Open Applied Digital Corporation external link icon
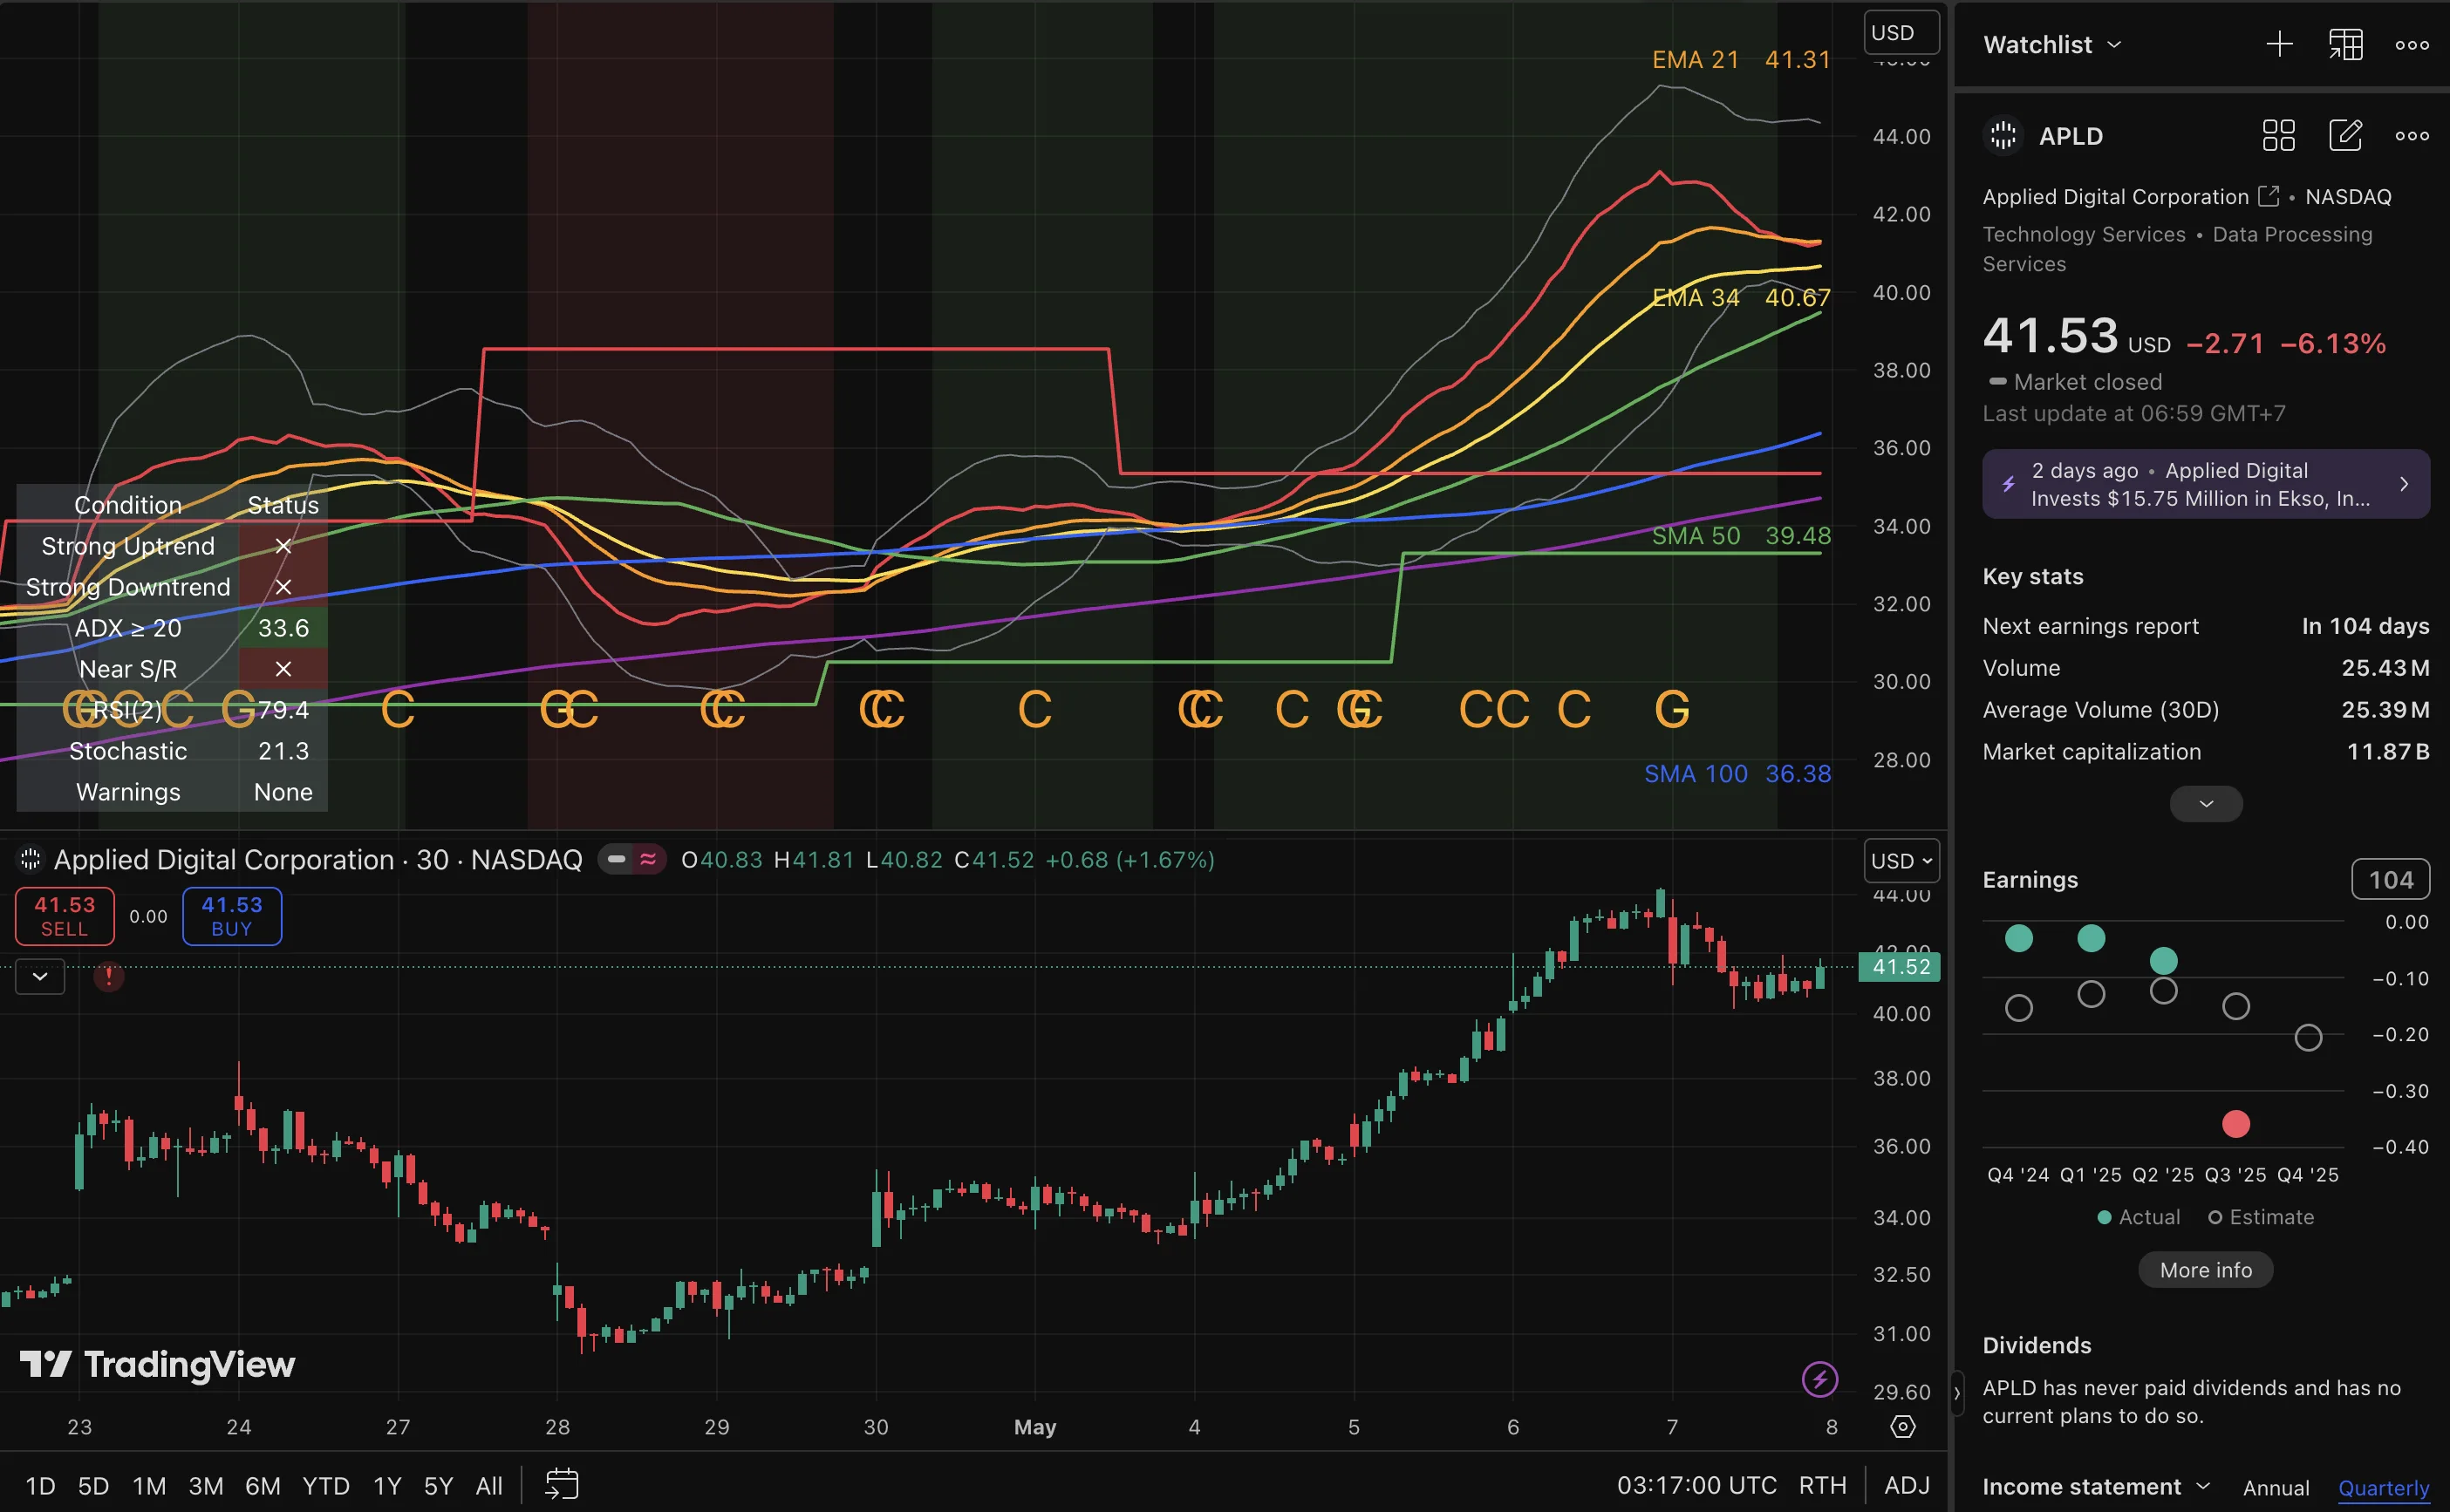2450x1512 pixels. (x=2268, y=196)
